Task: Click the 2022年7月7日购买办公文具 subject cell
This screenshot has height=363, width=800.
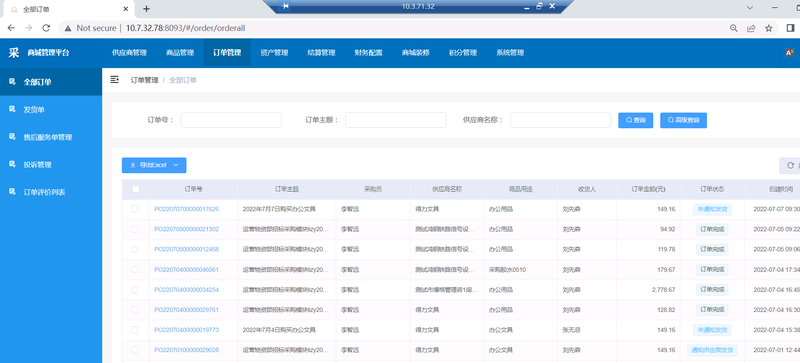Action: click(279, 209)
